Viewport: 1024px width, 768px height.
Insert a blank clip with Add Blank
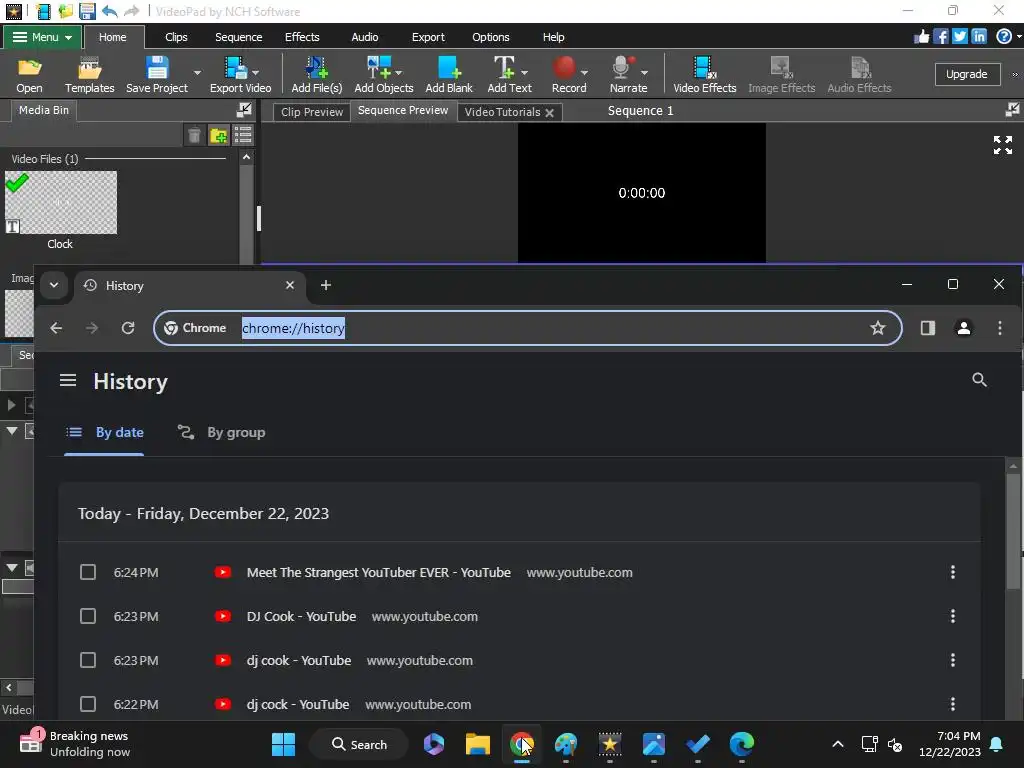click(449, 74)
